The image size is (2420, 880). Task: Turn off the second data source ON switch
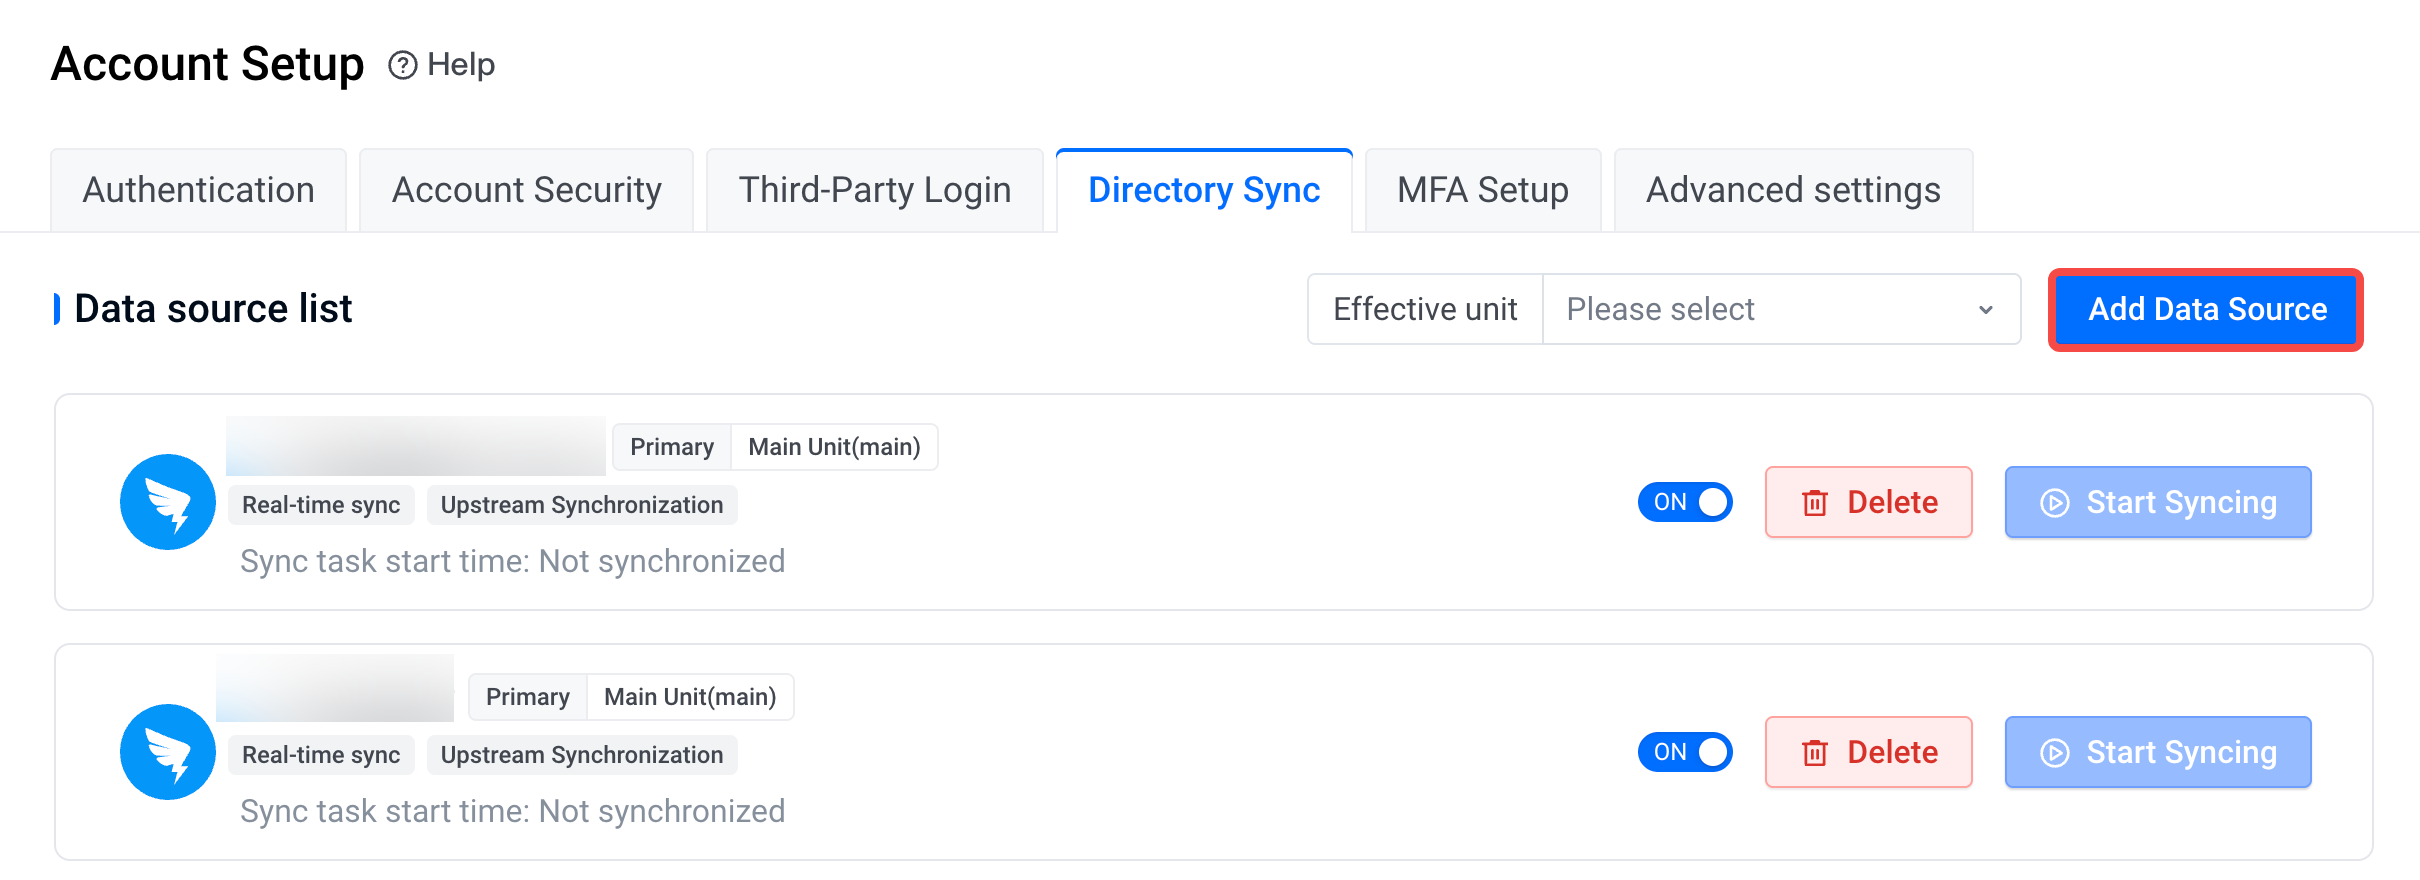coord(1685,752)
